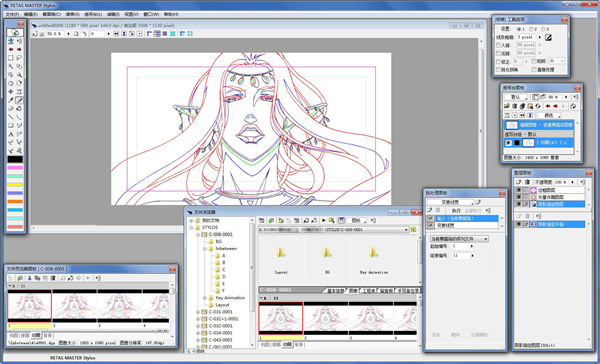The height and width of the screenshot is (364, 600).
Task: Click the red left arrow in light table panel
Action: (x=548, y=106)
